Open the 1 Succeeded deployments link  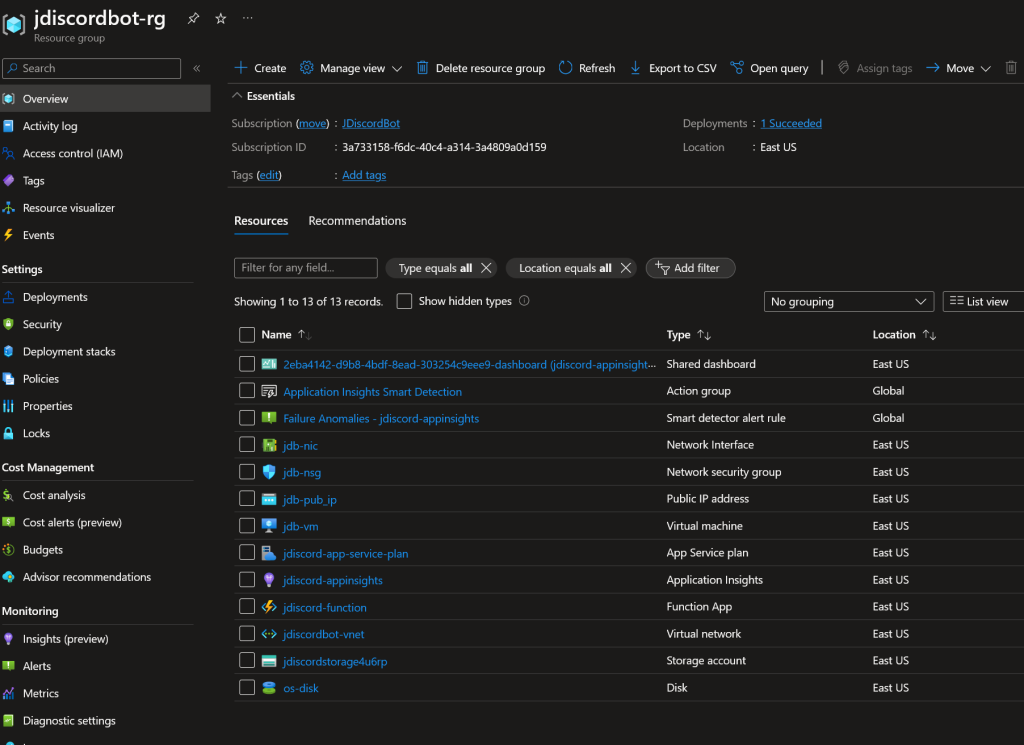pos(791,123)
